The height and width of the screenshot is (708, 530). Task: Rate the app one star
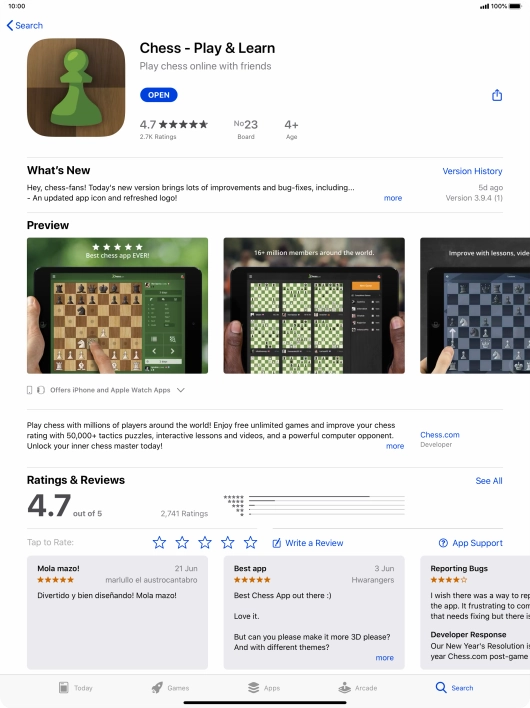(159, 542)
